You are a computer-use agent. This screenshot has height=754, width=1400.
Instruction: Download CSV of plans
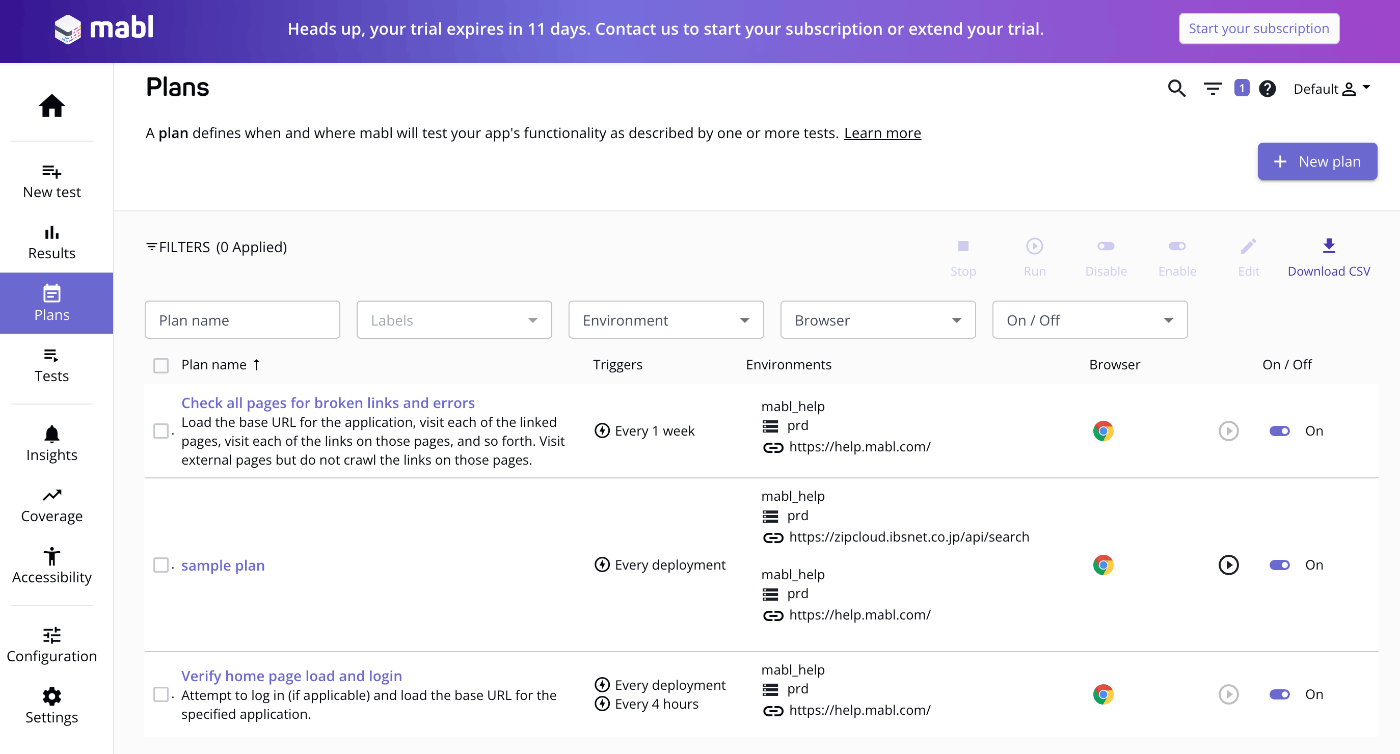[x=1329, y=257]
